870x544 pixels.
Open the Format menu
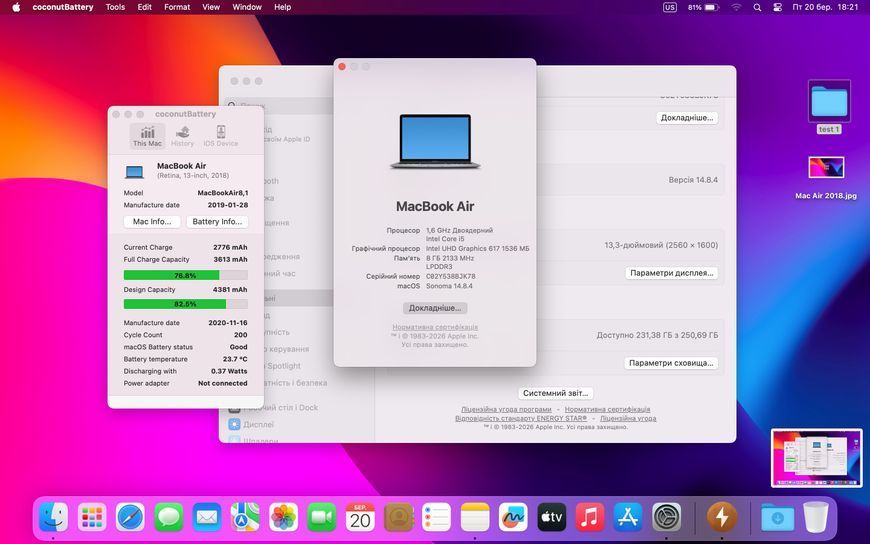pos(177,7)
